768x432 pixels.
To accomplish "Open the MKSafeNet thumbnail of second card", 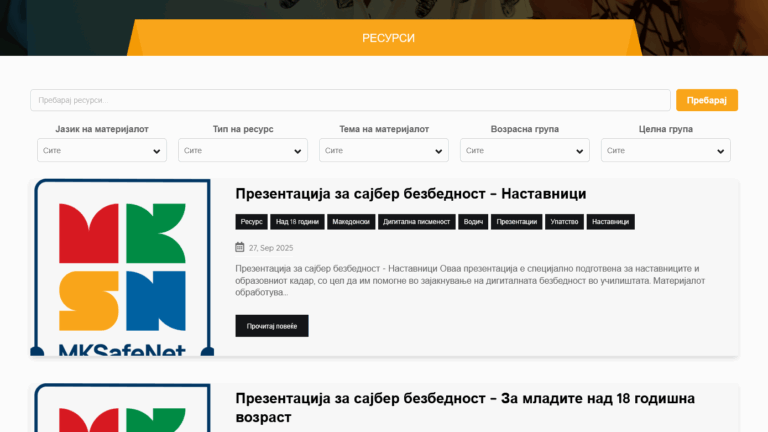I will pos(122,408).
